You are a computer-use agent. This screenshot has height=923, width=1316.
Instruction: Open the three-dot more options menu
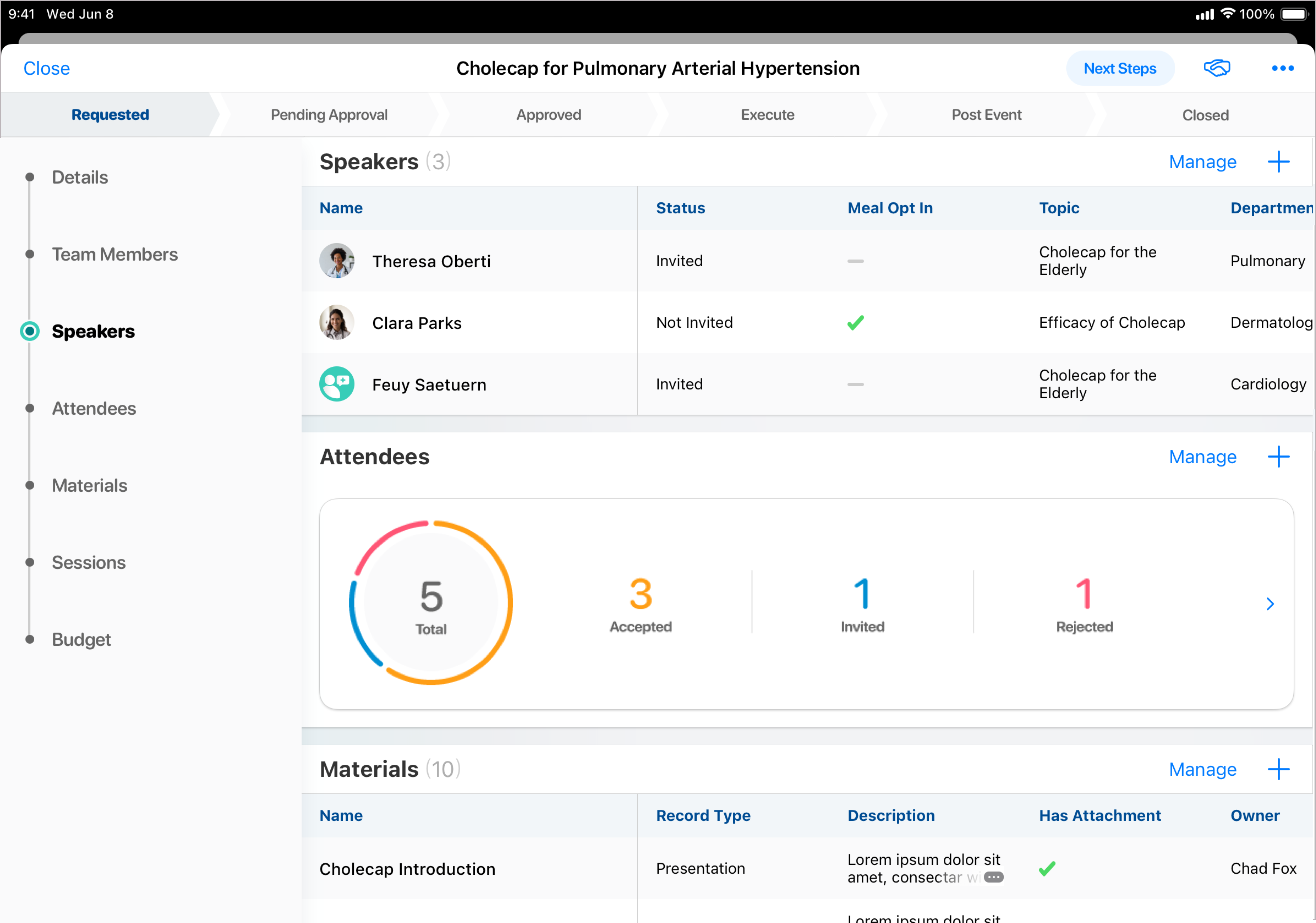[1282, 68]
